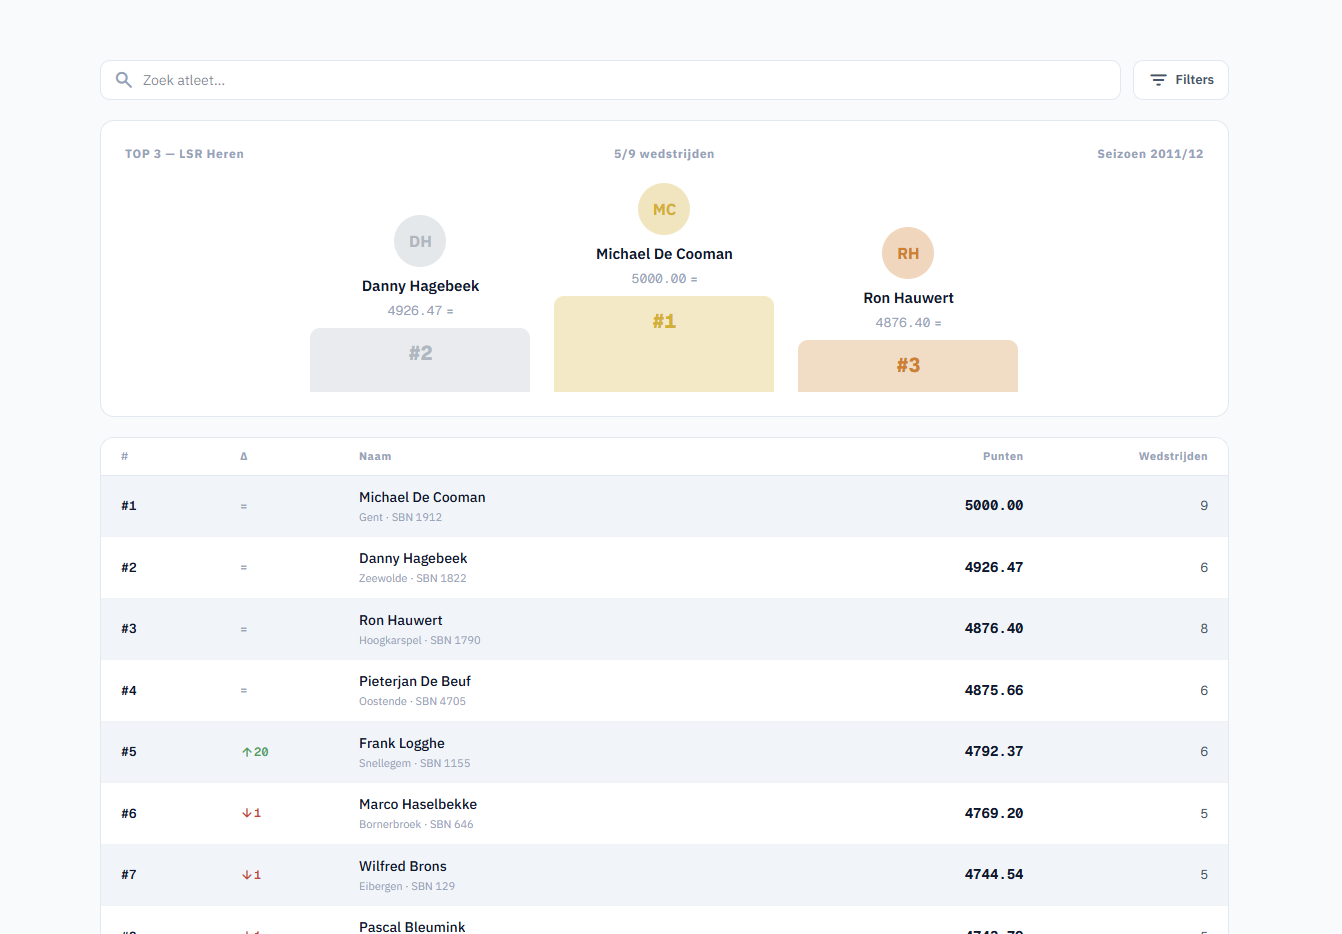
Task: Click rank #5 cell
Action: (129, 751)
